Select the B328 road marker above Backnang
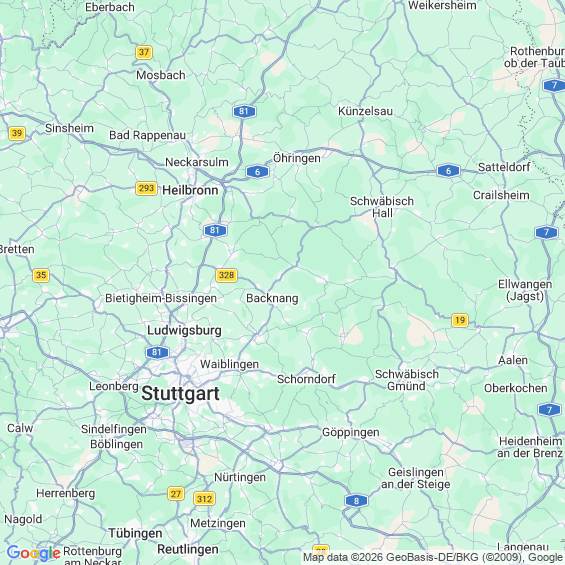 [x=226, y=275]
